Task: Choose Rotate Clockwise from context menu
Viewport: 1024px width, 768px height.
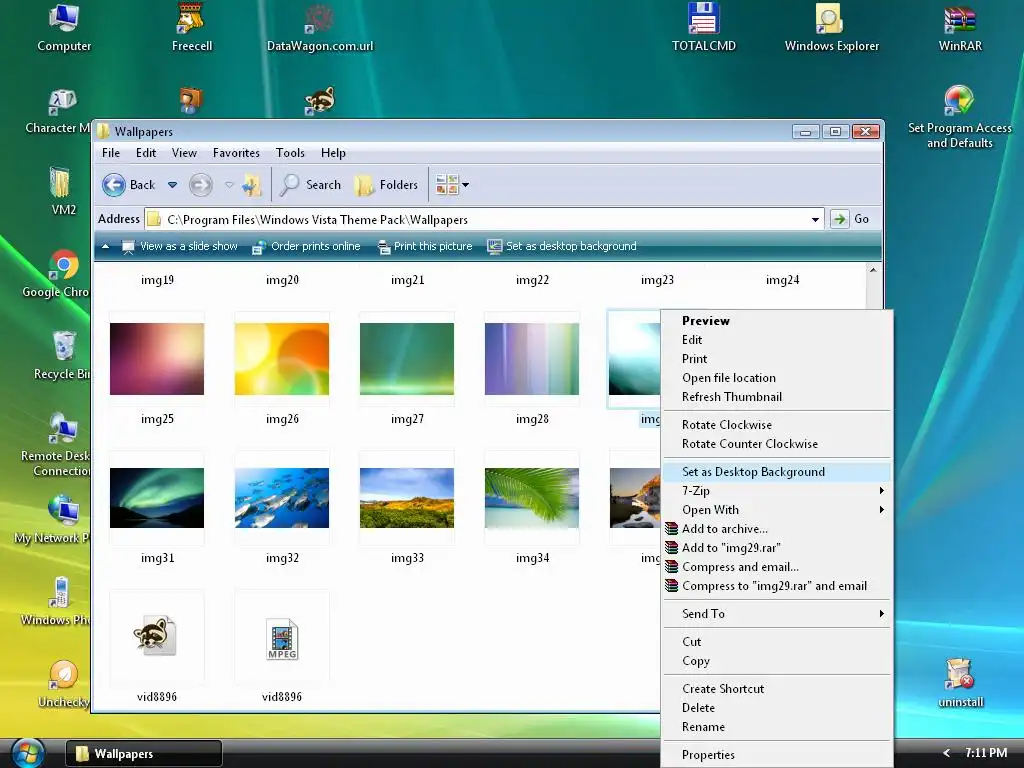Action: [776, 424]
